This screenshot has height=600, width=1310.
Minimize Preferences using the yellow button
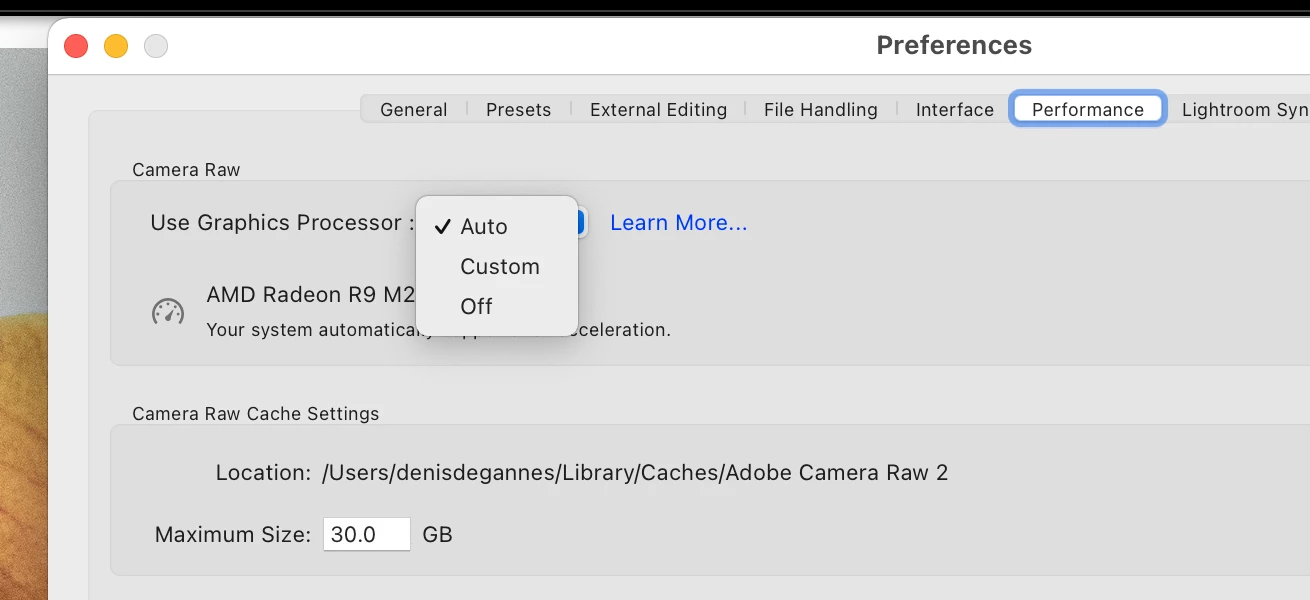click(116, 46)
